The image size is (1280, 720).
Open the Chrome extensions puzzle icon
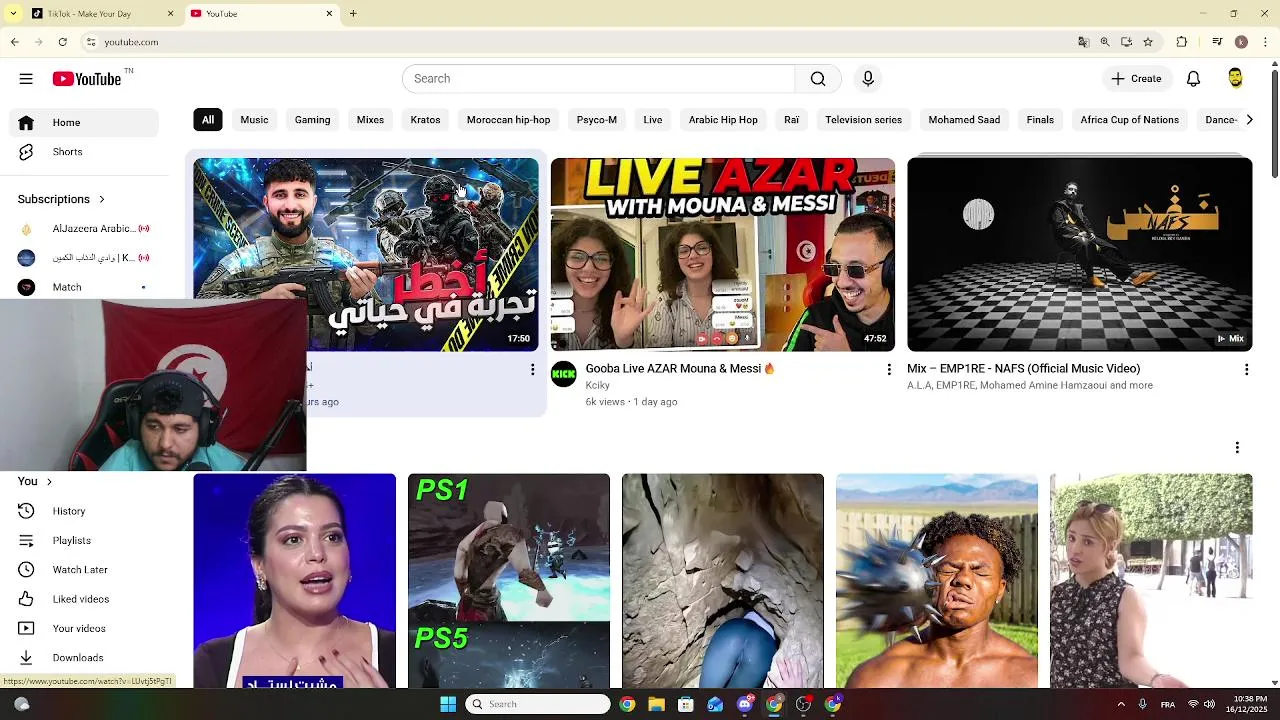coord(1182,42)
